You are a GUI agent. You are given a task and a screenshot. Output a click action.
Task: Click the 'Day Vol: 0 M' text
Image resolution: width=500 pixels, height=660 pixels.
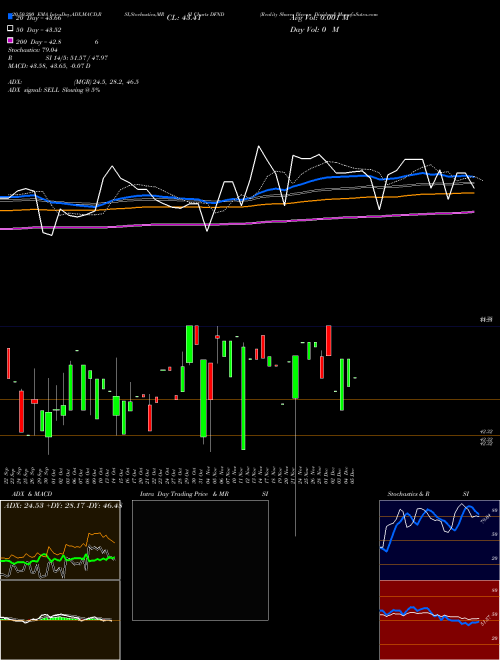click(314, 29)
